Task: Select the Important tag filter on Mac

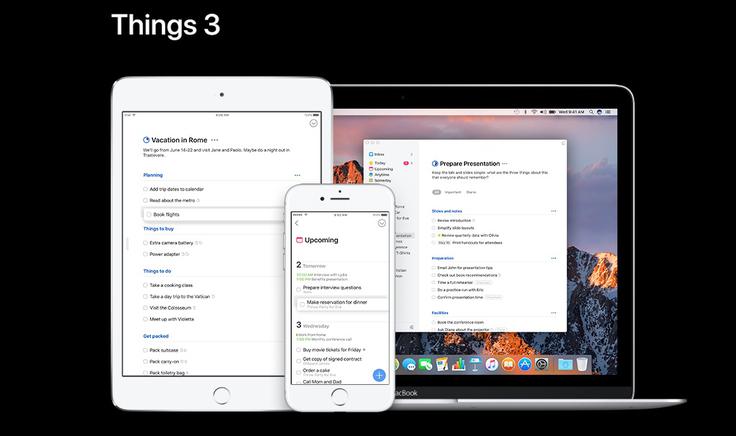Action: [453, 192]
